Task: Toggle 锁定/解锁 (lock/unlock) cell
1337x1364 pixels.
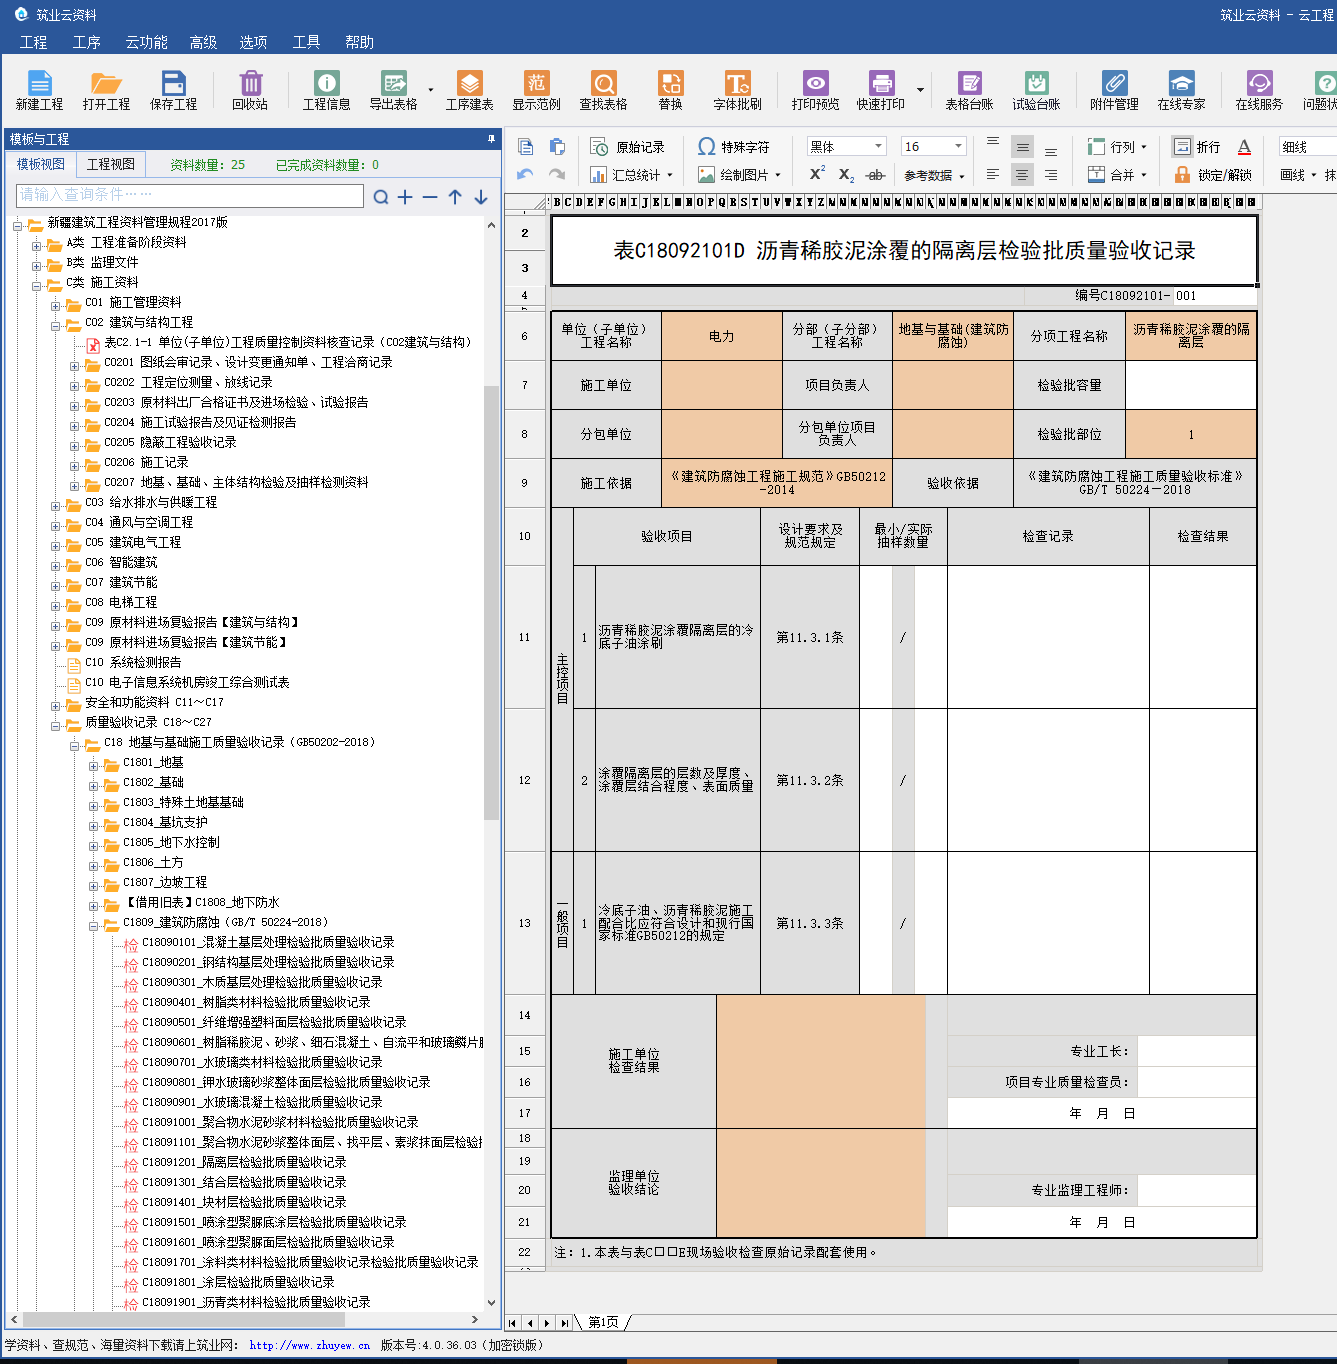Action: (1212, 174)
